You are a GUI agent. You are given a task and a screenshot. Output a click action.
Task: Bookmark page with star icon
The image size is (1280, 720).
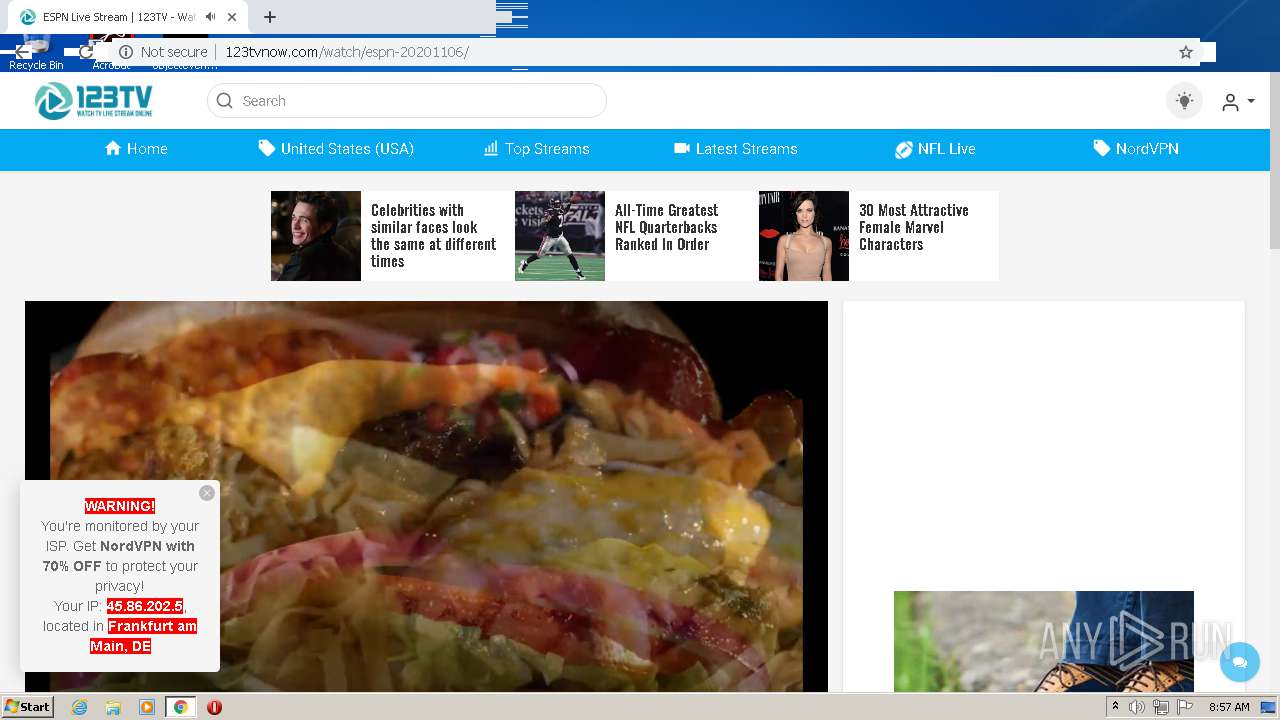tap(1186, 52)
